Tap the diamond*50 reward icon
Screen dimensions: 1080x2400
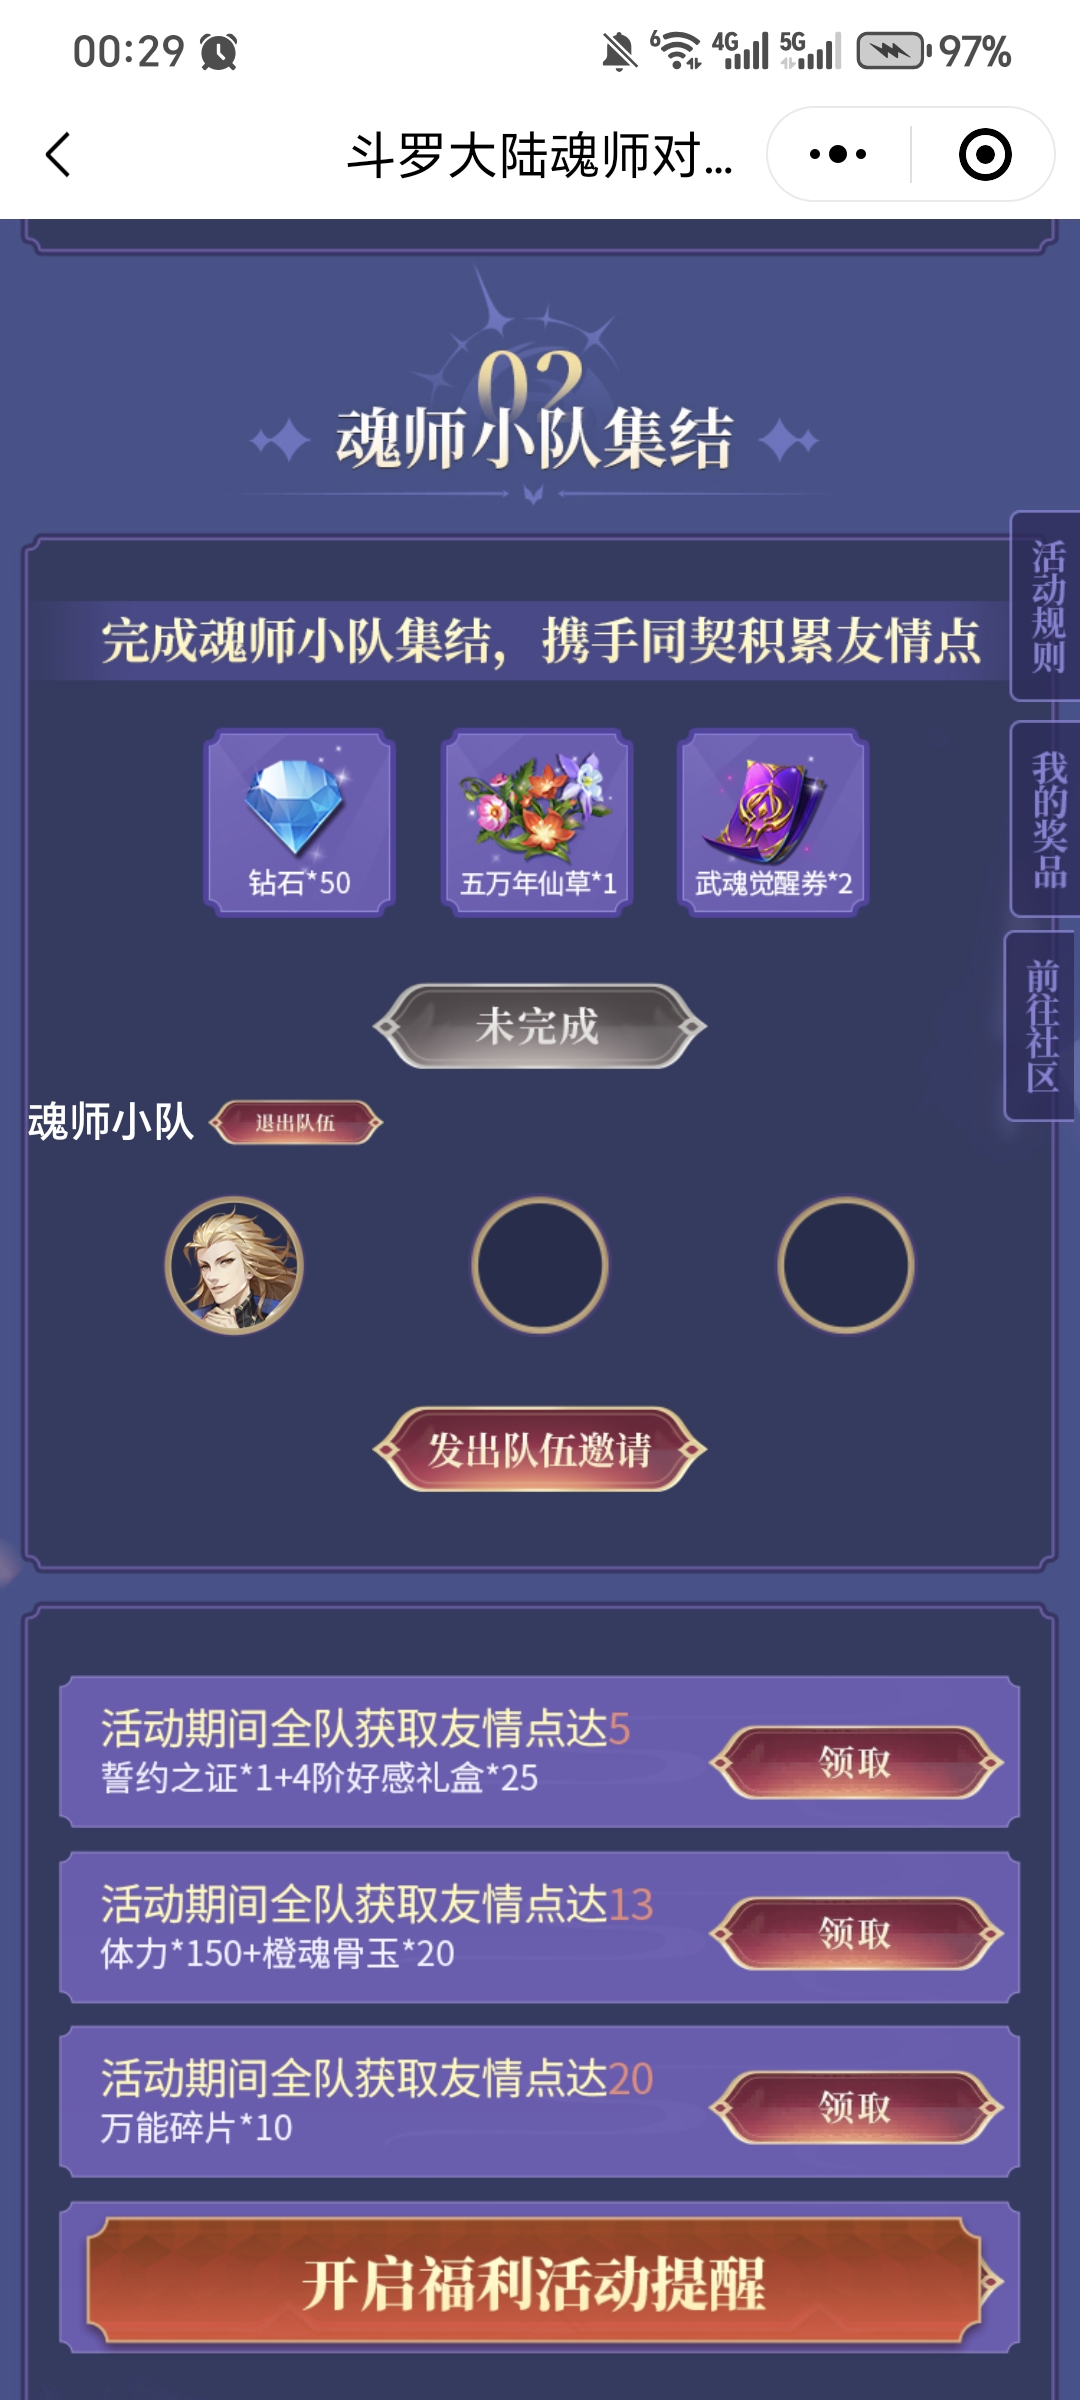299,822
